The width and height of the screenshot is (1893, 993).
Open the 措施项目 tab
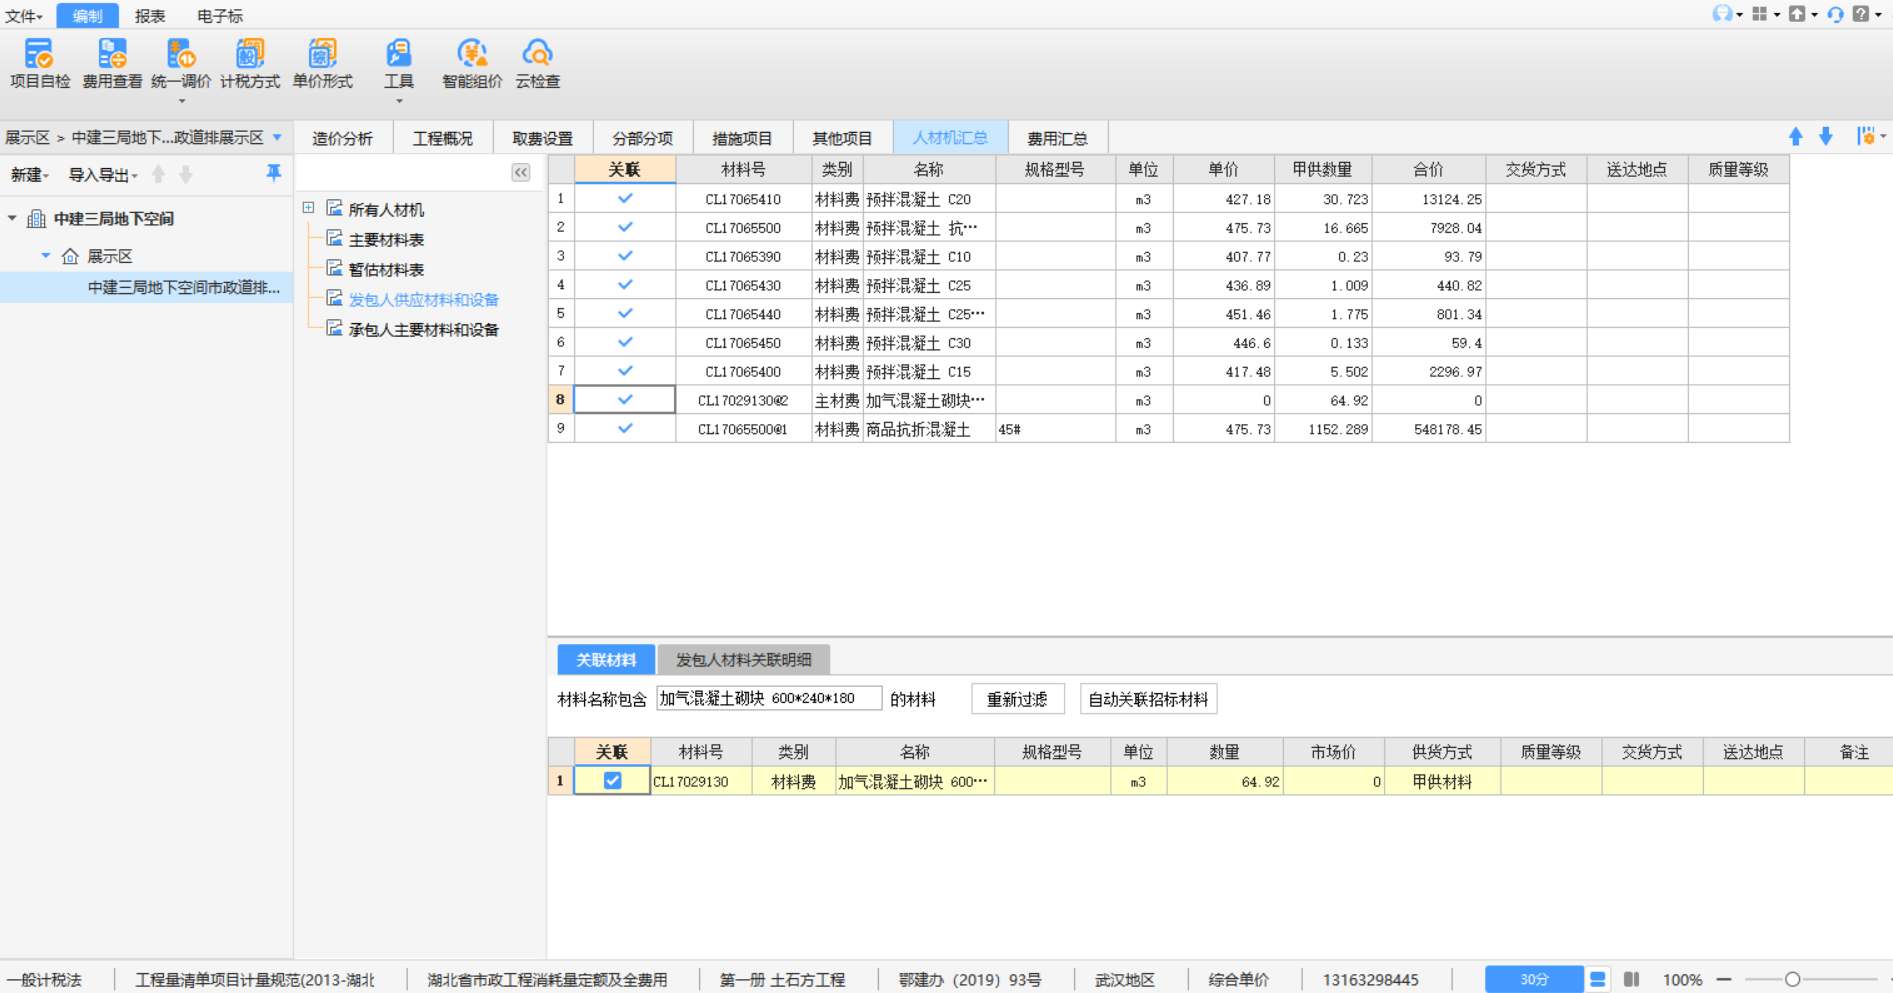742,138
